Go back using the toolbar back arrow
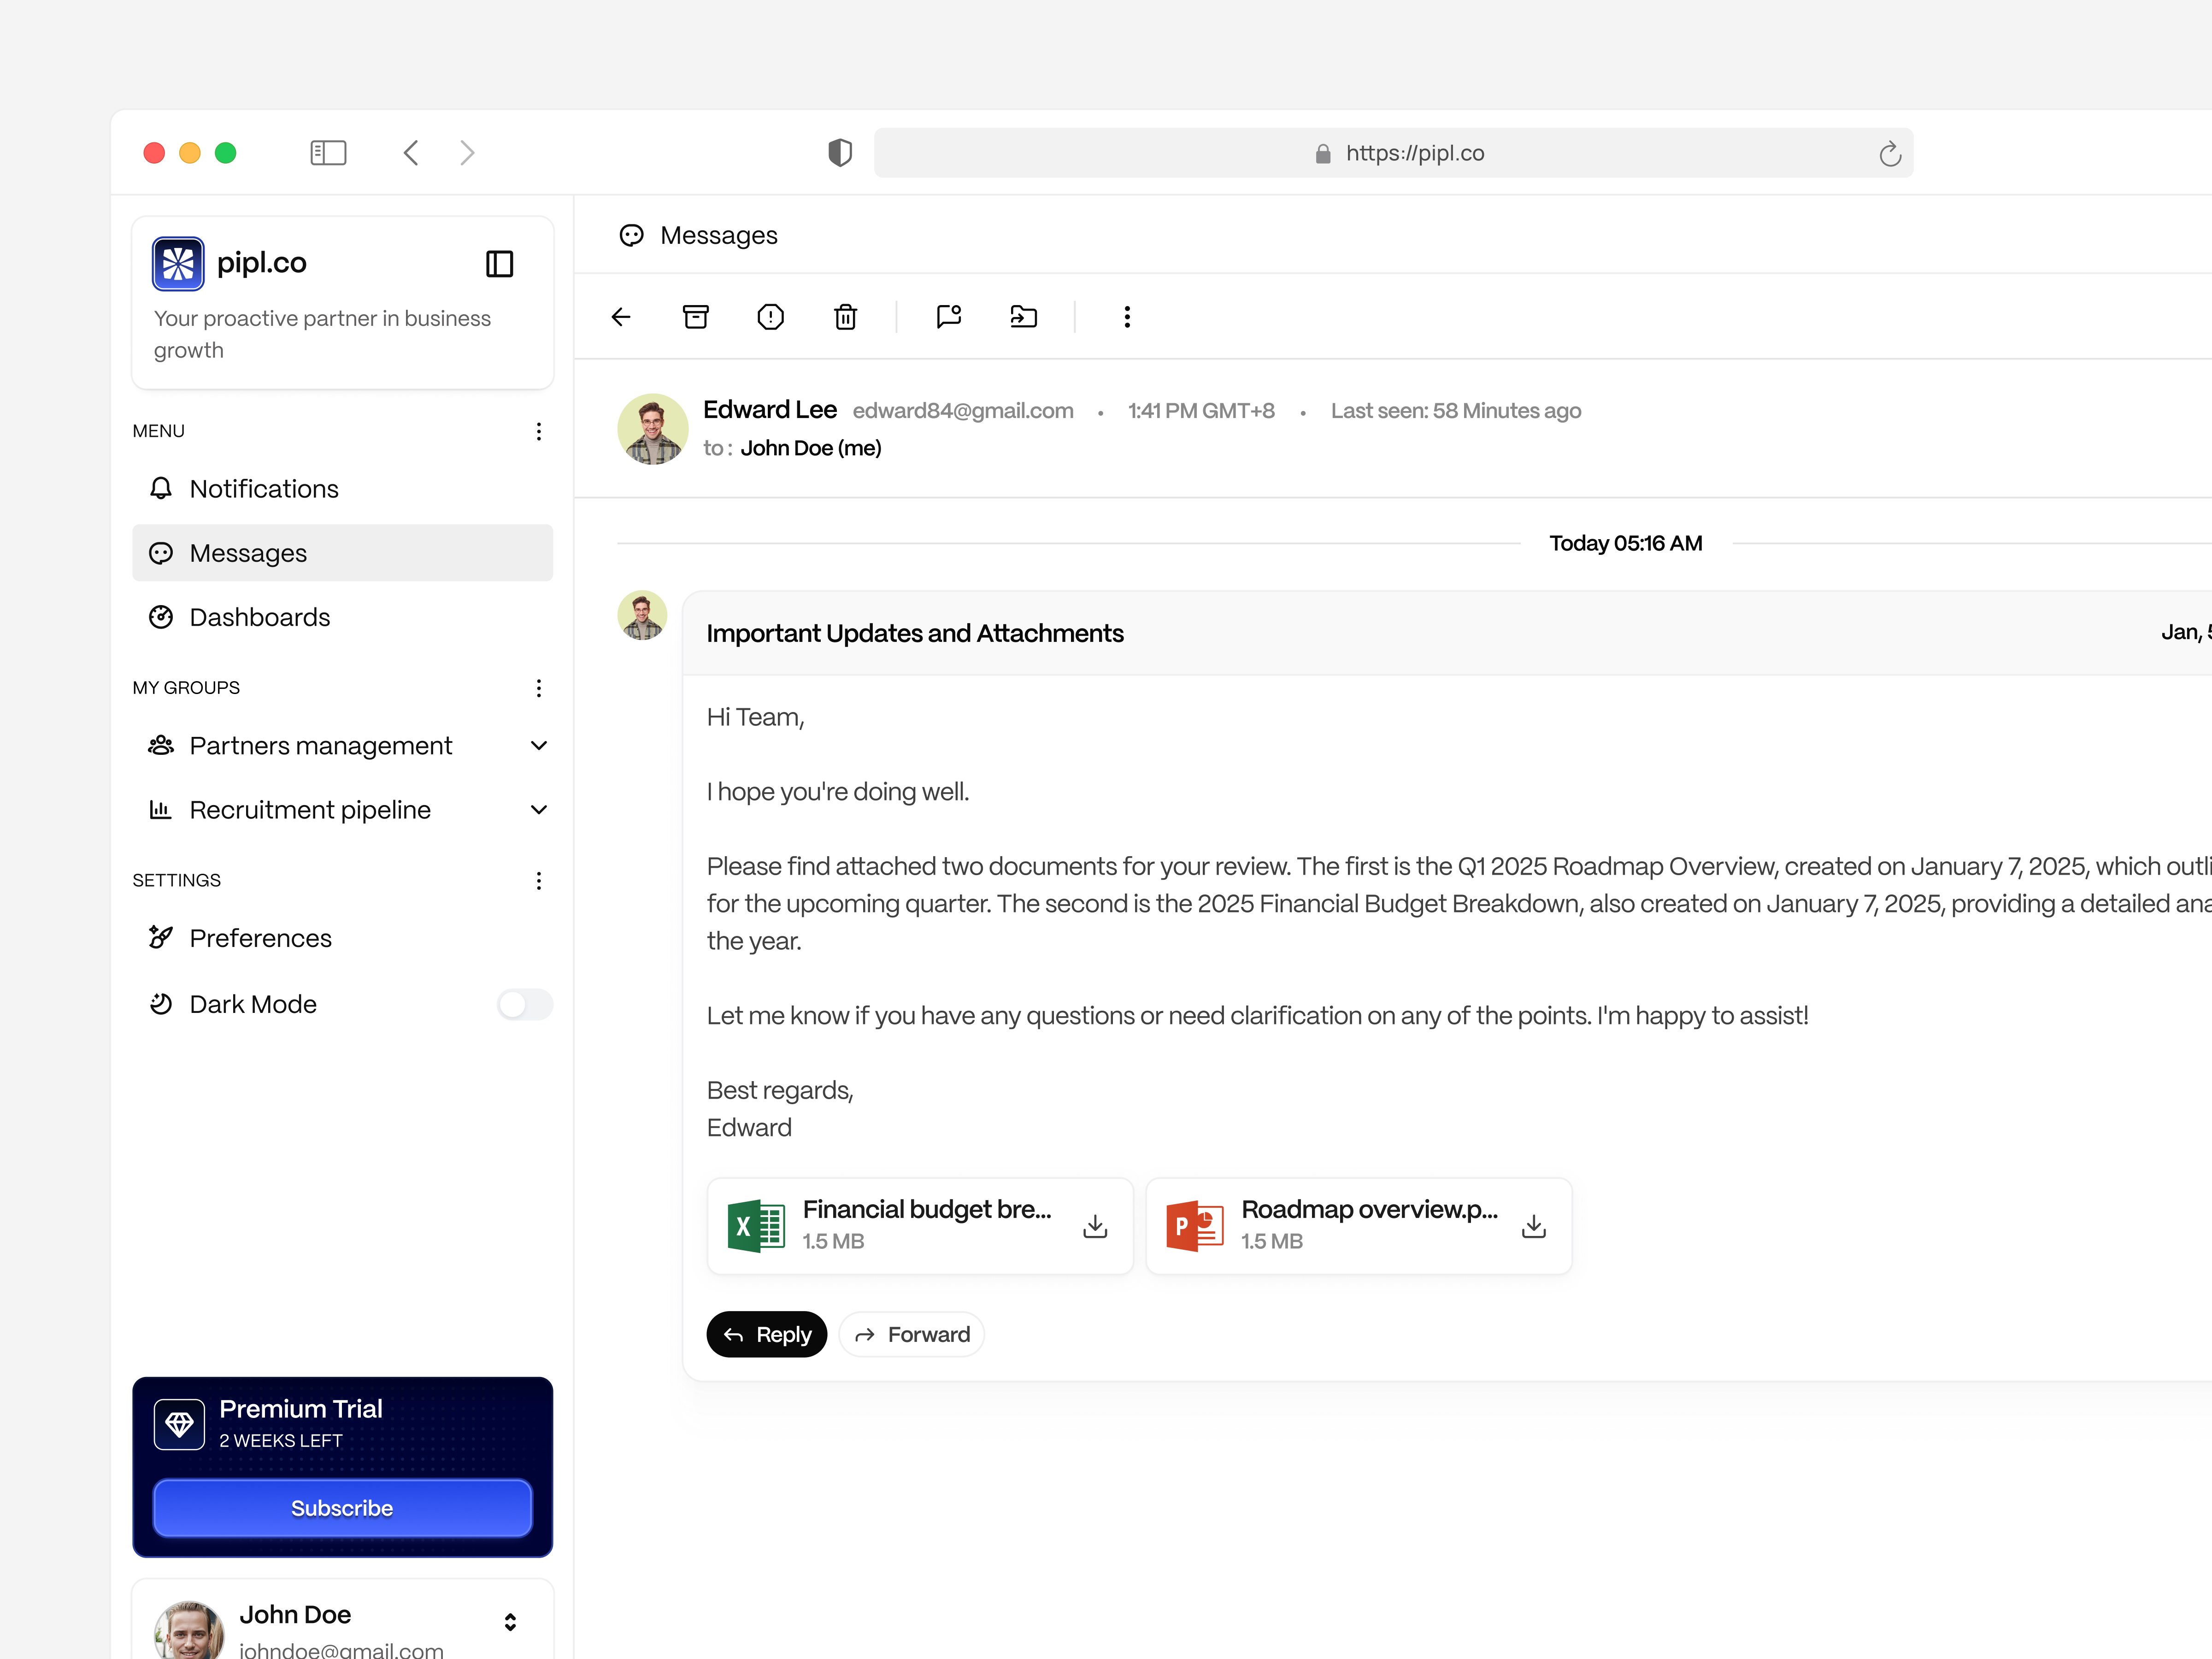 pos(620,316)
